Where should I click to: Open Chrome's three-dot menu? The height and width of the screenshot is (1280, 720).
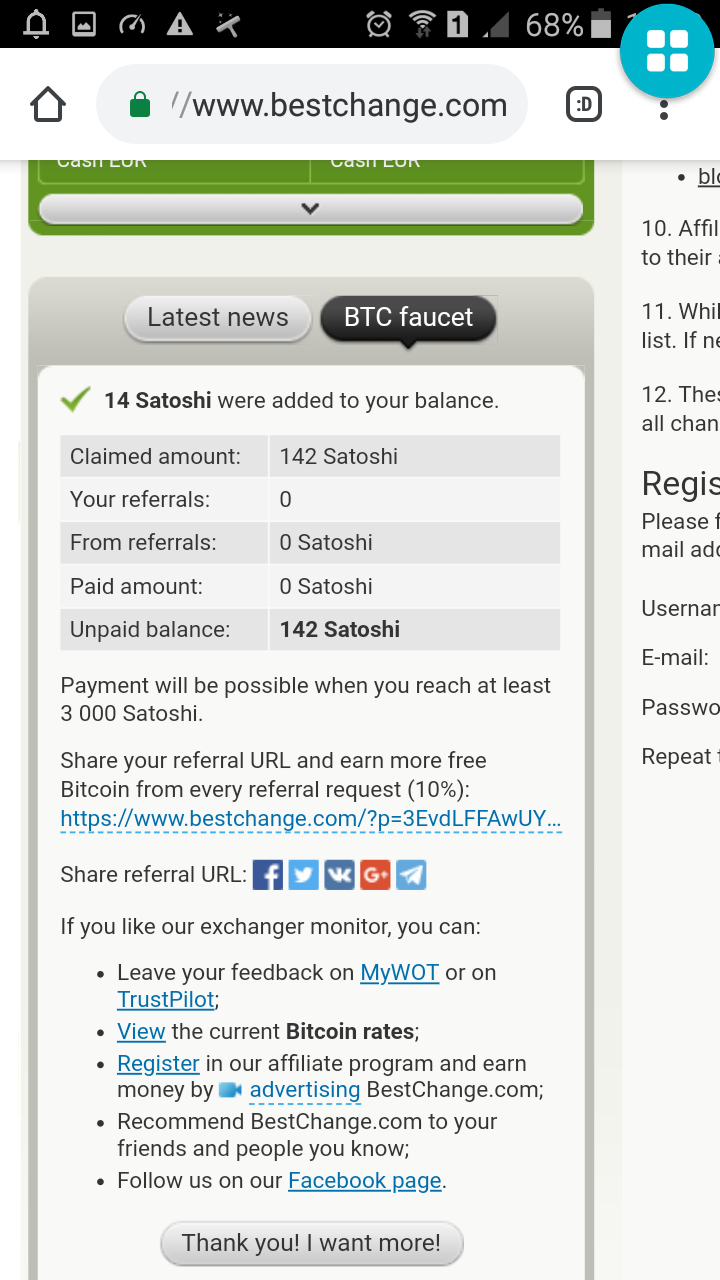pyautogui.click(x=664, y=106)
